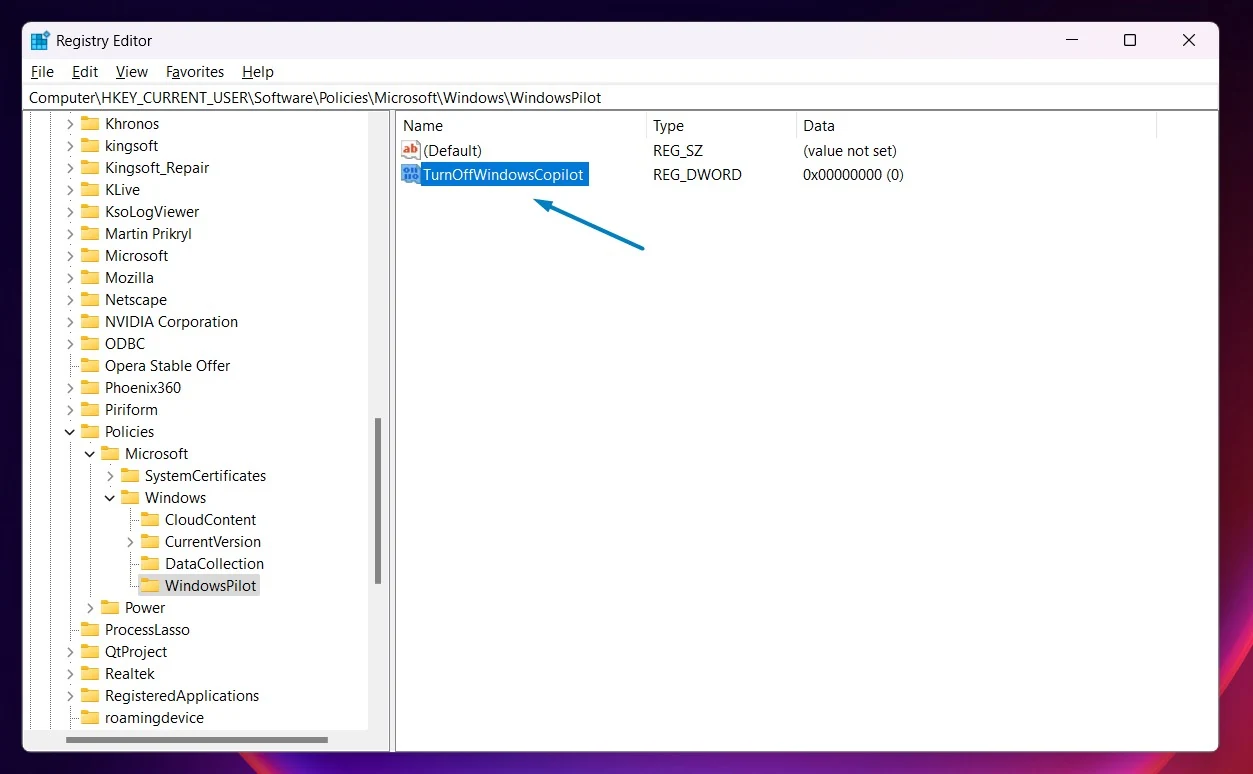Select the TurnOffWindowsCopilot value name
1253x774 pixels.
point(503,175)
